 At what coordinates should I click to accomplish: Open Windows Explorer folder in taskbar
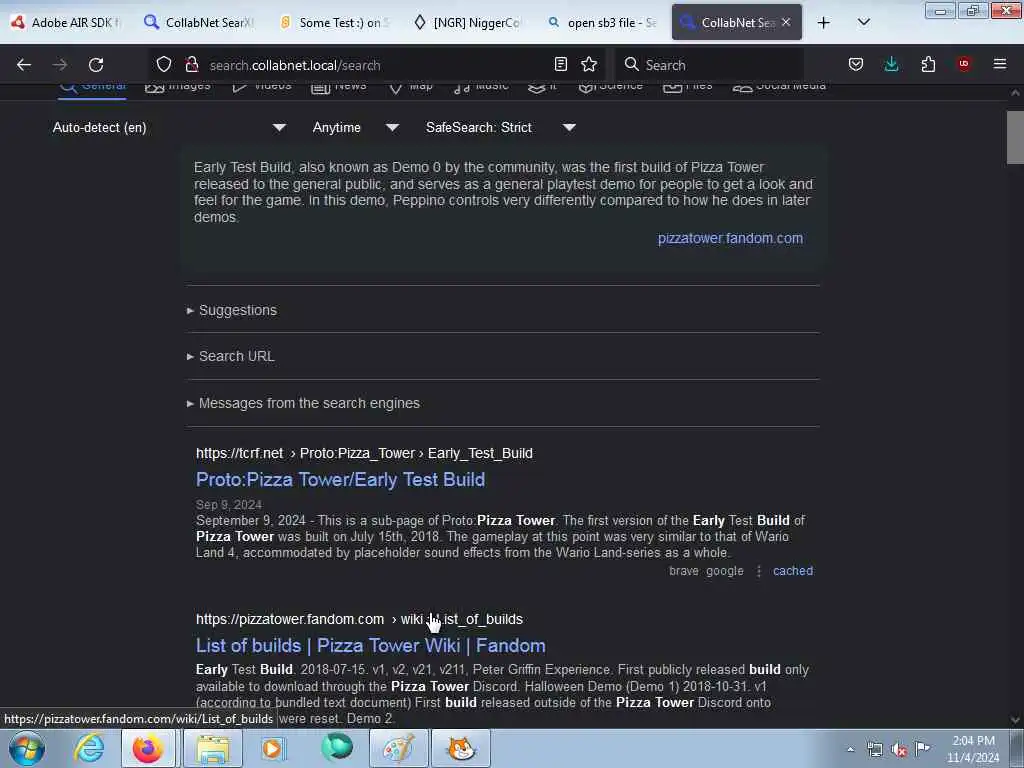click(x=213, y=748)
